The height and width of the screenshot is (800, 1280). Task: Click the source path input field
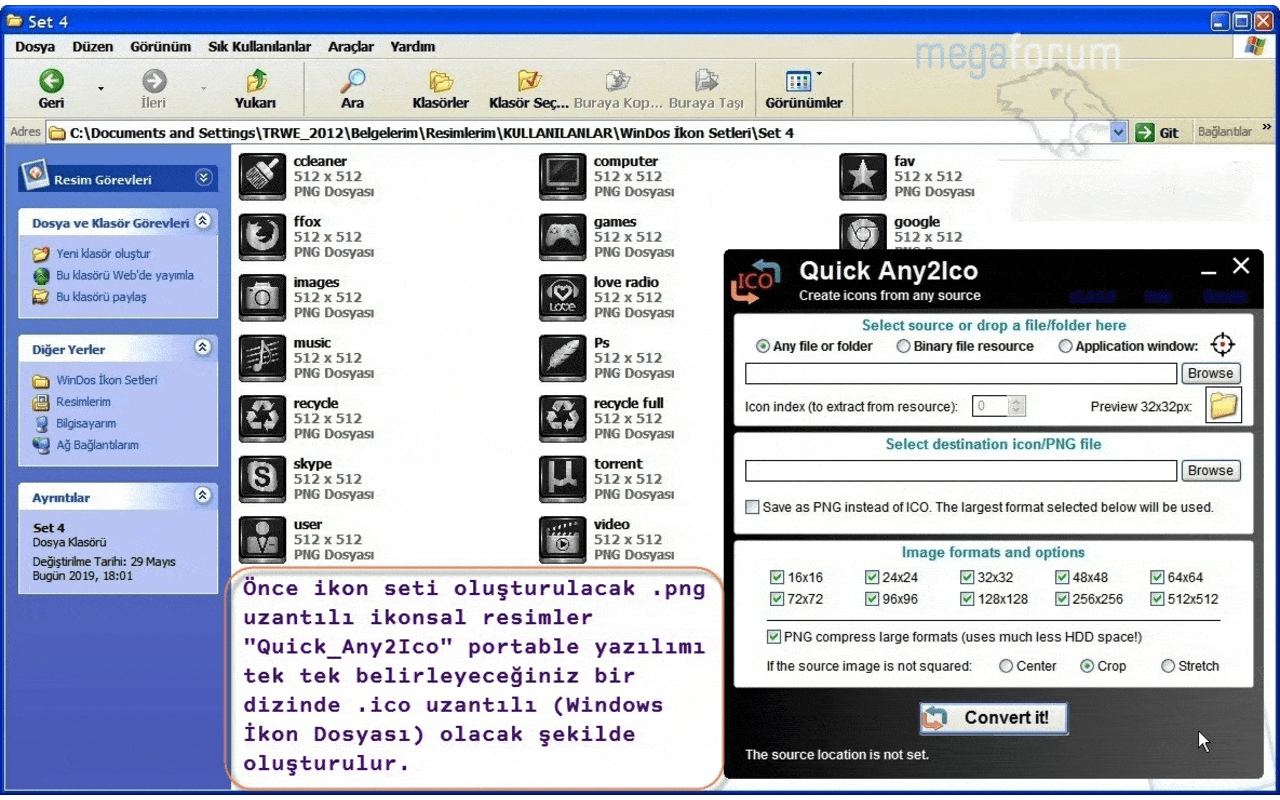pos(961,373)
